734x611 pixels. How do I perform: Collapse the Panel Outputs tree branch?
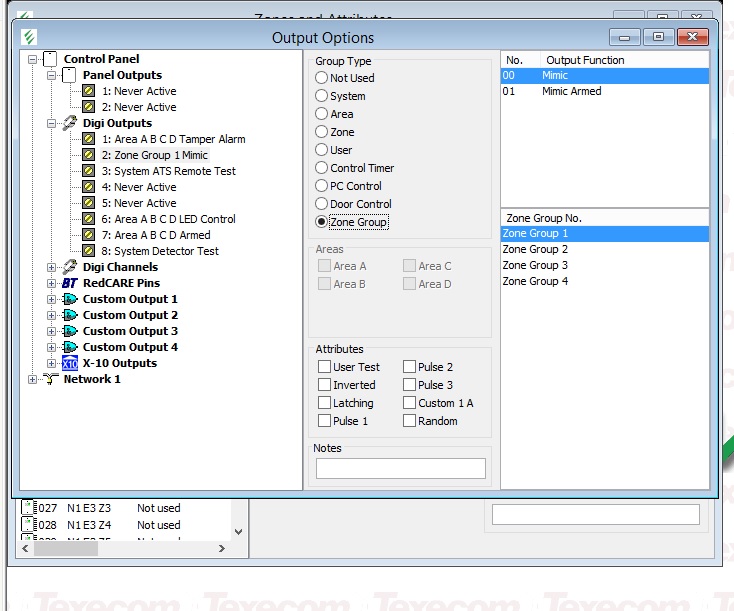[x=52, y=75]
